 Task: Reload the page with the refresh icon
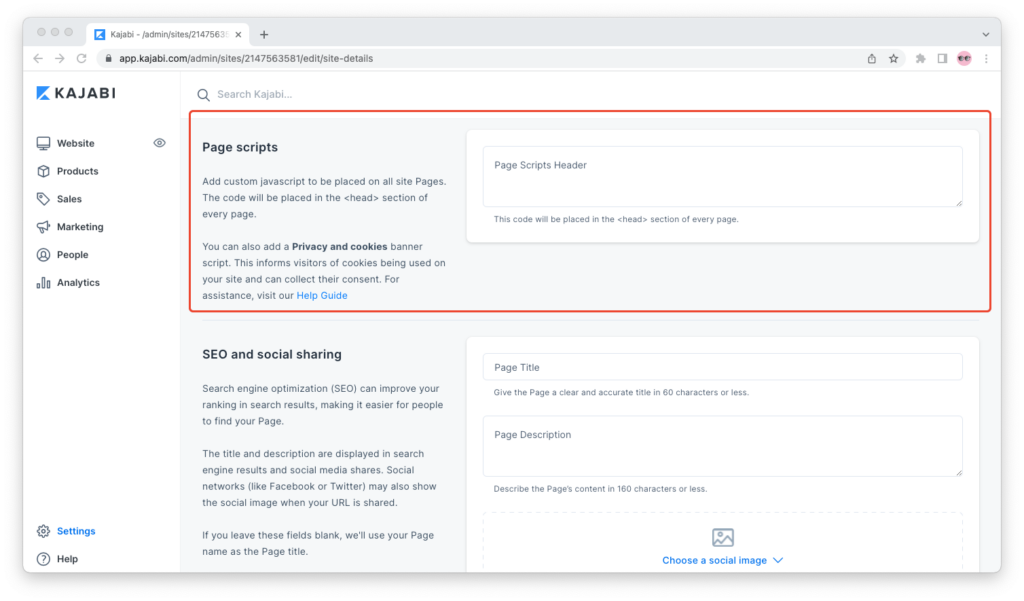point(82,59)
